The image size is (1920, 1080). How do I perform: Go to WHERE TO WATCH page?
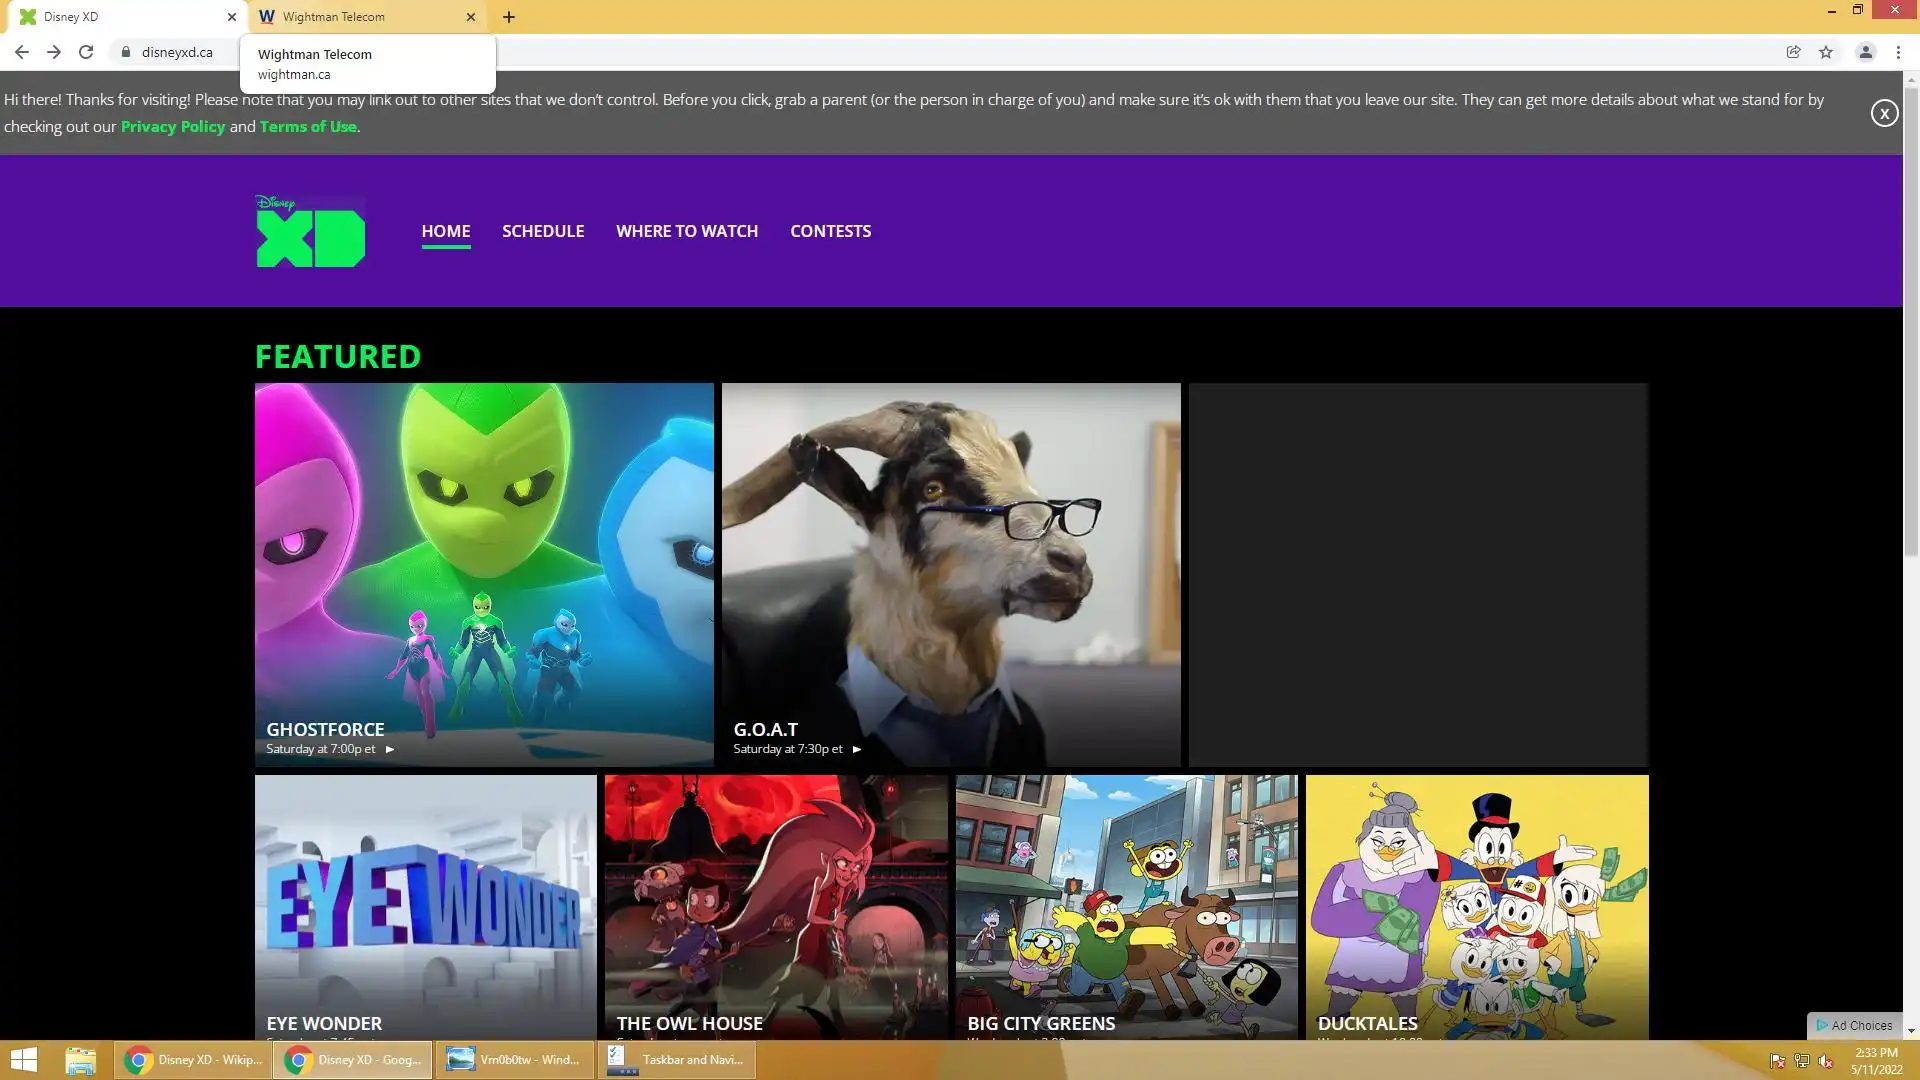(x=687, y=231)
